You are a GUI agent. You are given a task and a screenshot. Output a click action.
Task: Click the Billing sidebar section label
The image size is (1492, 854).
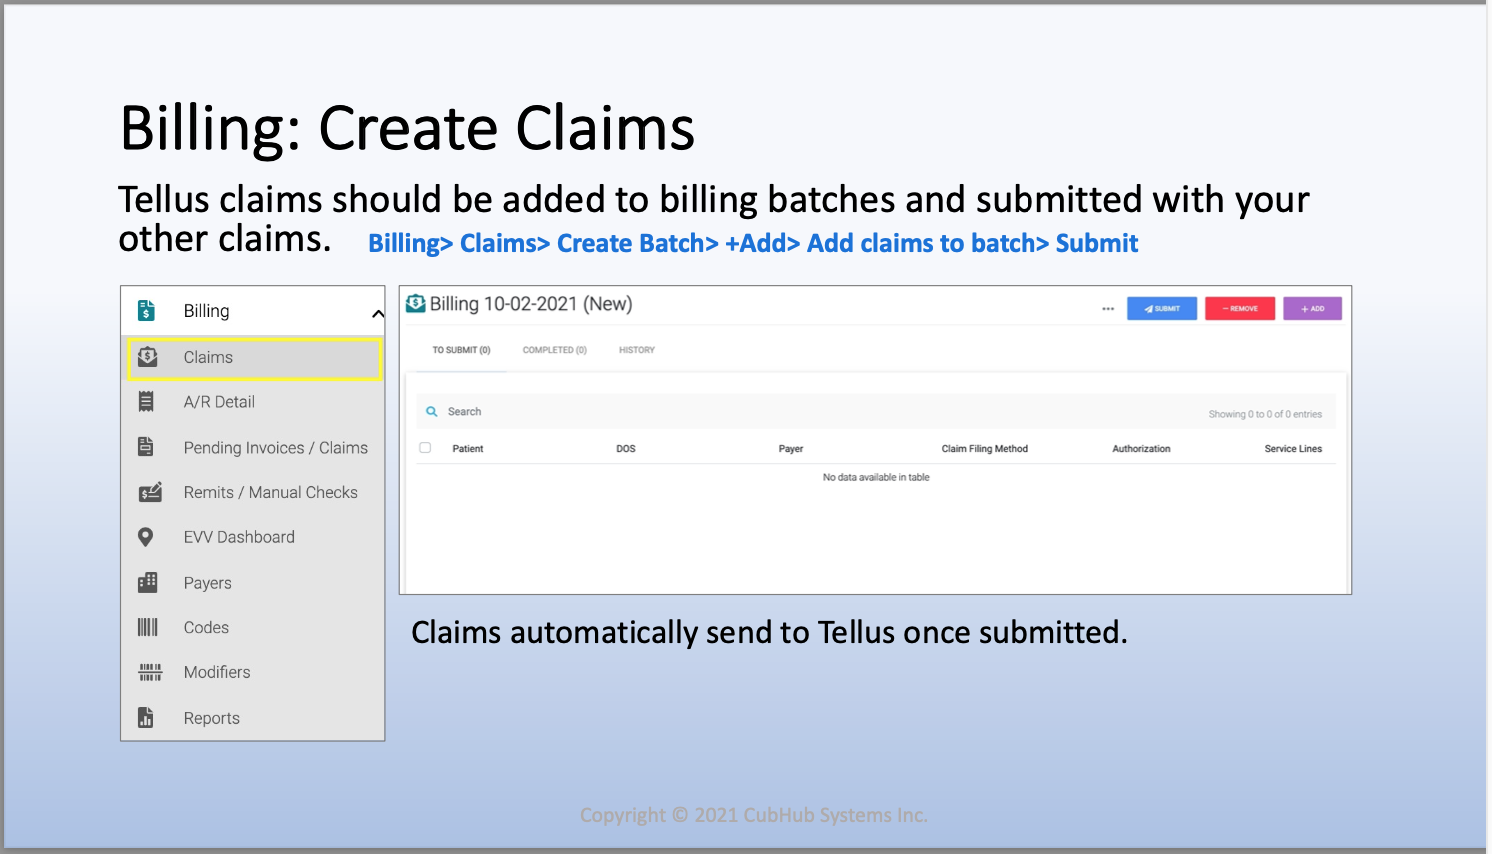coord(206,311)
